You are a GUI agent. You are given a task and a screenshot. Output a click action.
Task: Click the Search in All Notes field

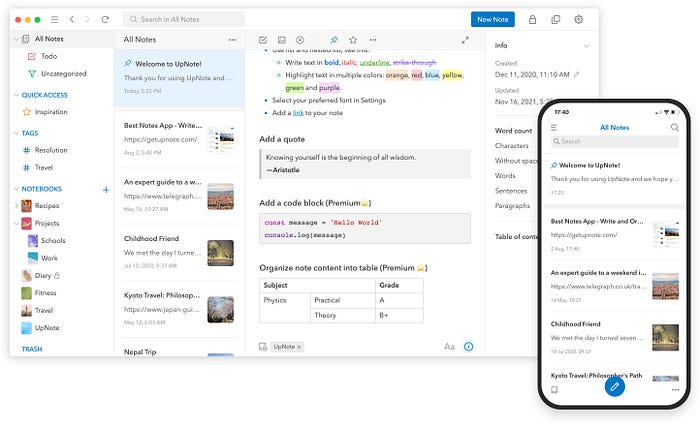[183, 19]
